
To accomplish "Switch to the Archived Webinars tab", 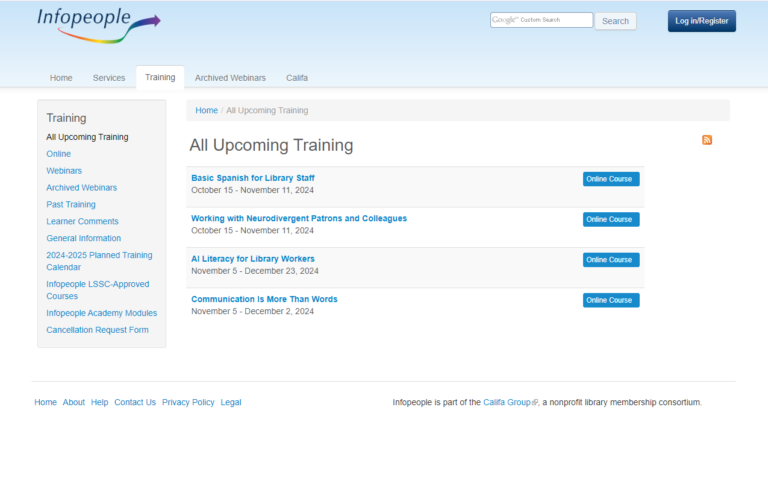I will pos(230,78).
